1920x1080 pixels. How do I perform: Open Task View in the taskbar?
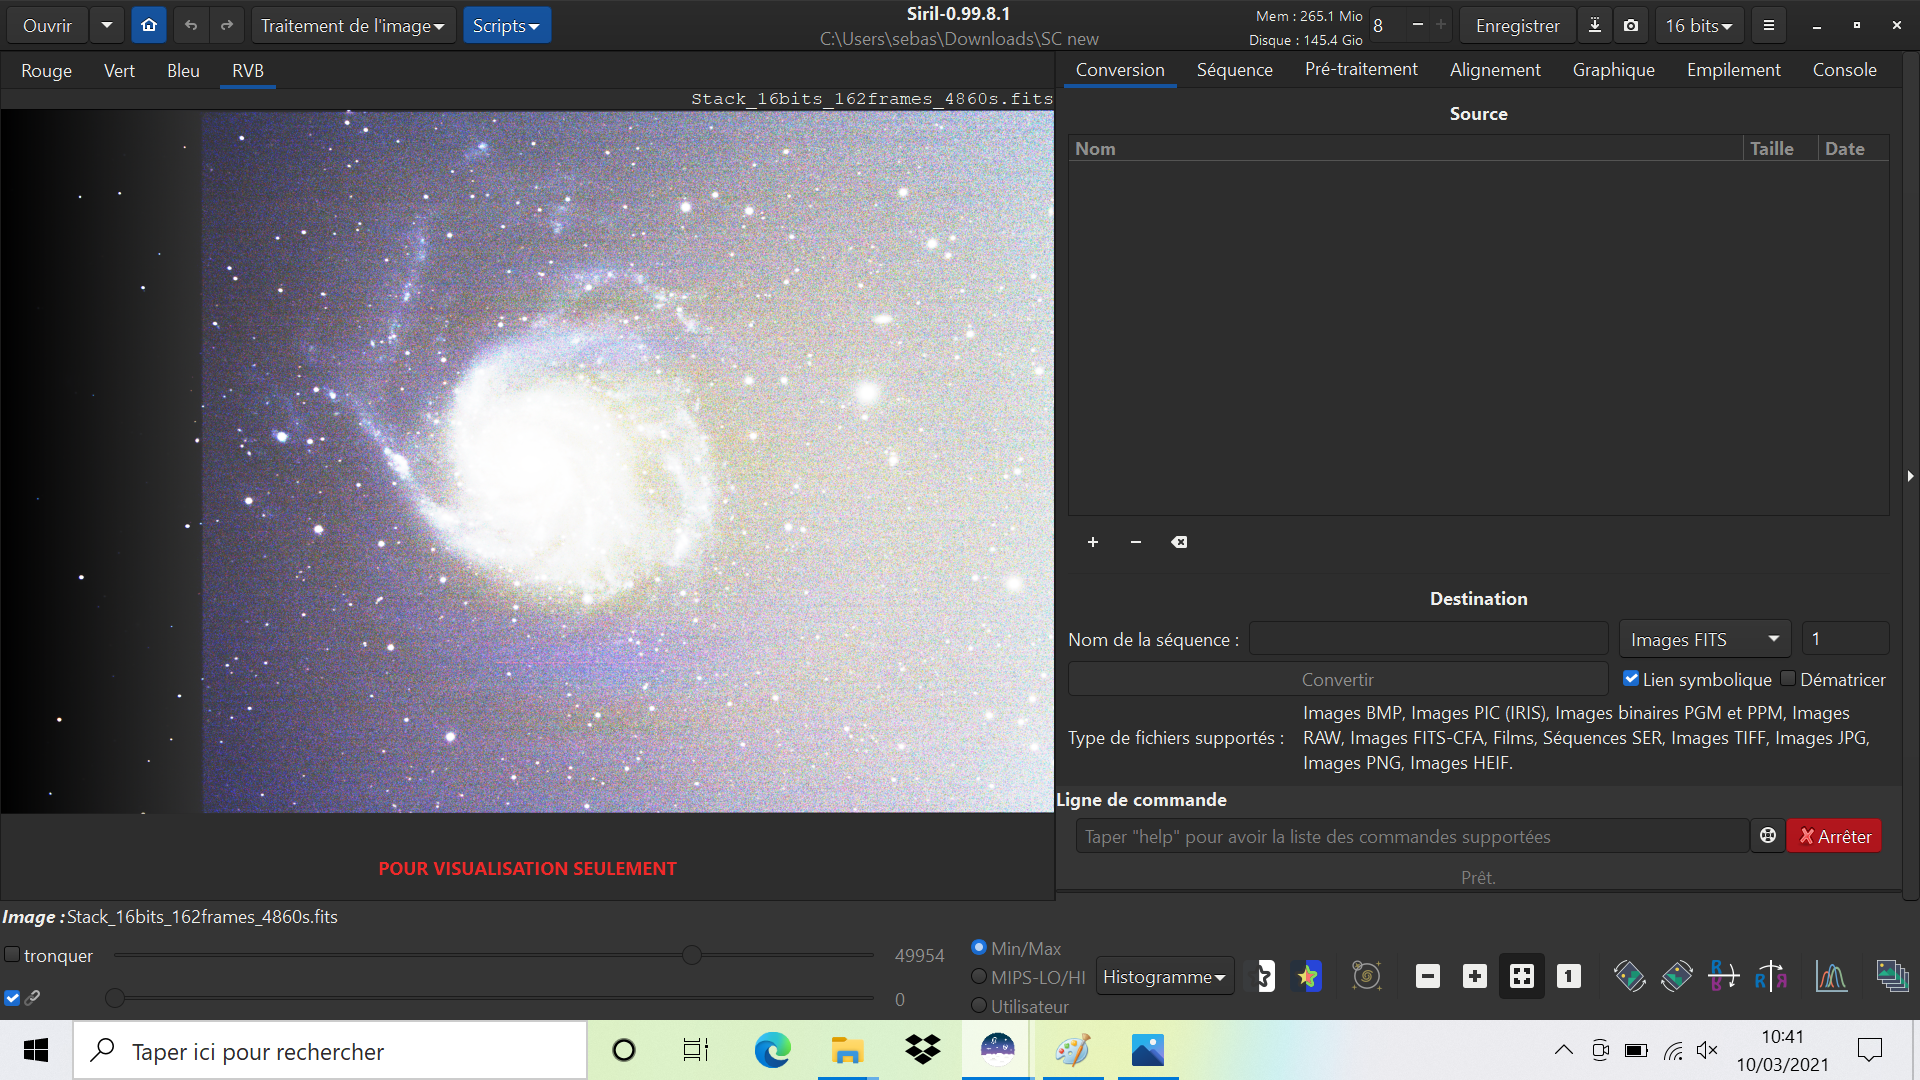click(x=696, y=1050)
